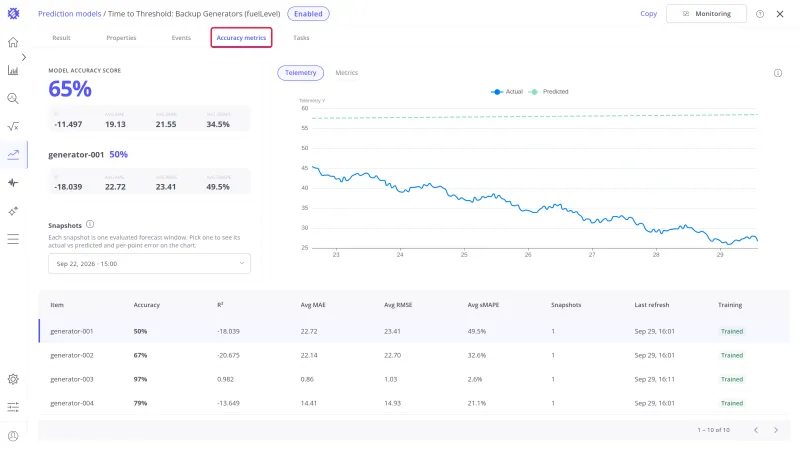Sort table by Avg RMSE column
800x450 pixels.
tap(398, 305)
